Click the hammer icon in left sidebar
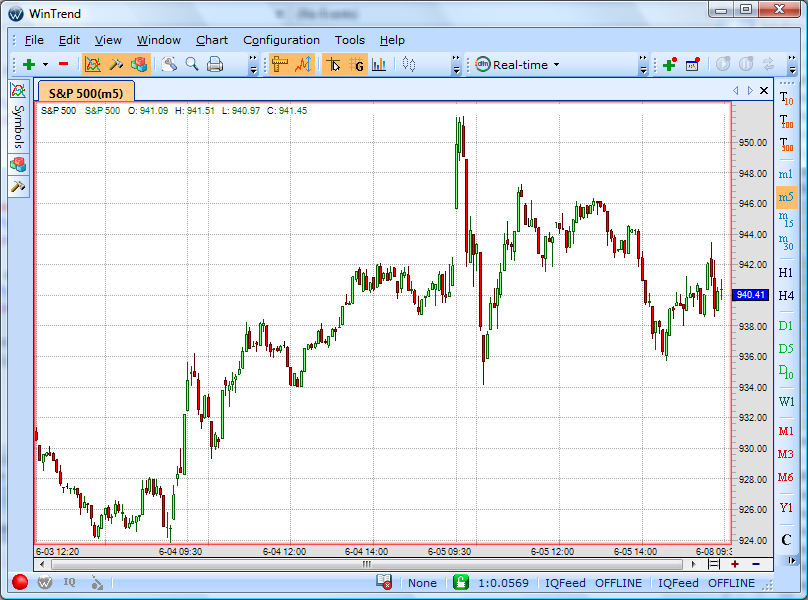This screenshot has width=808, height=600. click(18, 186)
